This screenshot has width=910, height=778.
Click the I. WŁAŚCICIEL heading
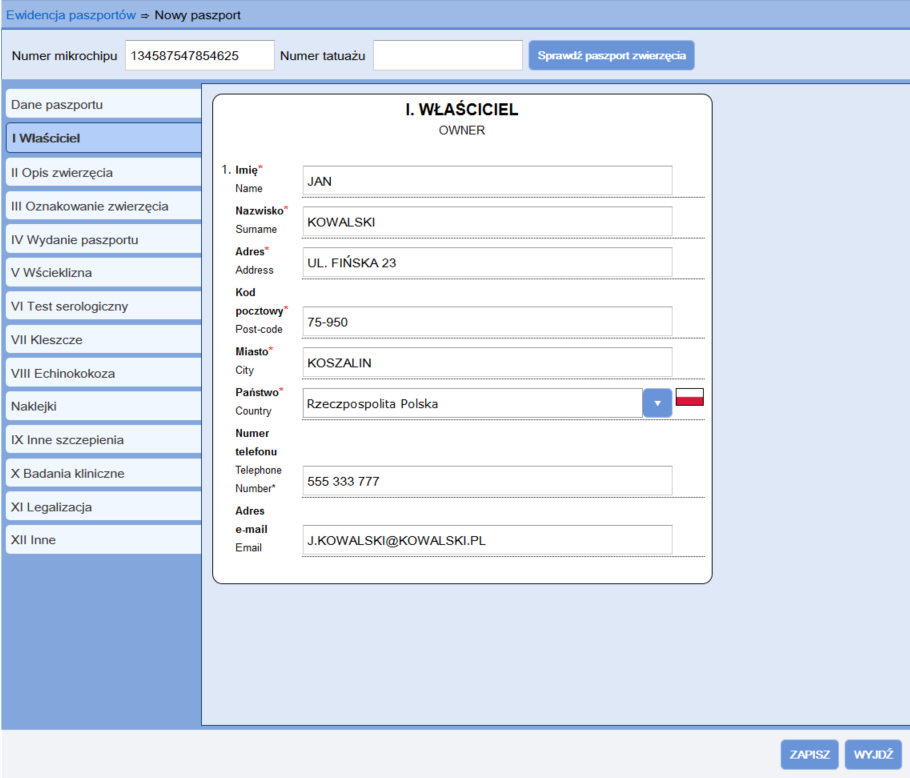[462, 109]
